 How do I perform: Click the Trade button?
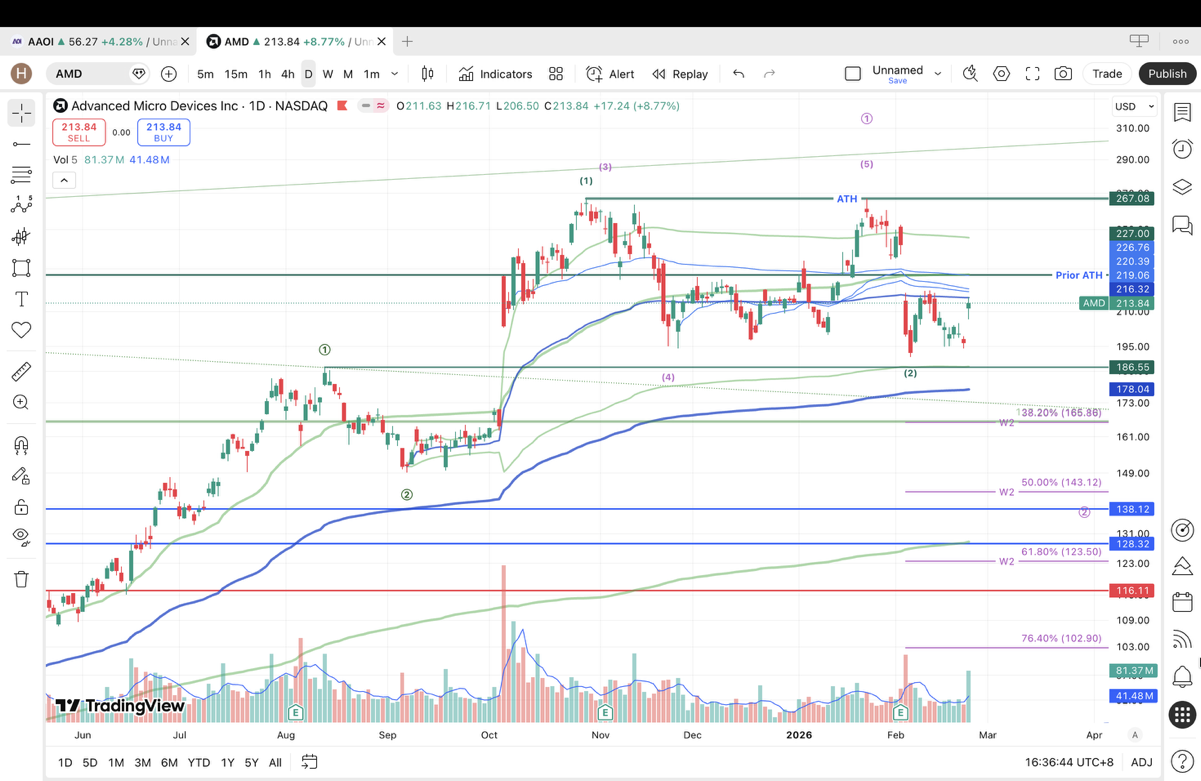1107,74
